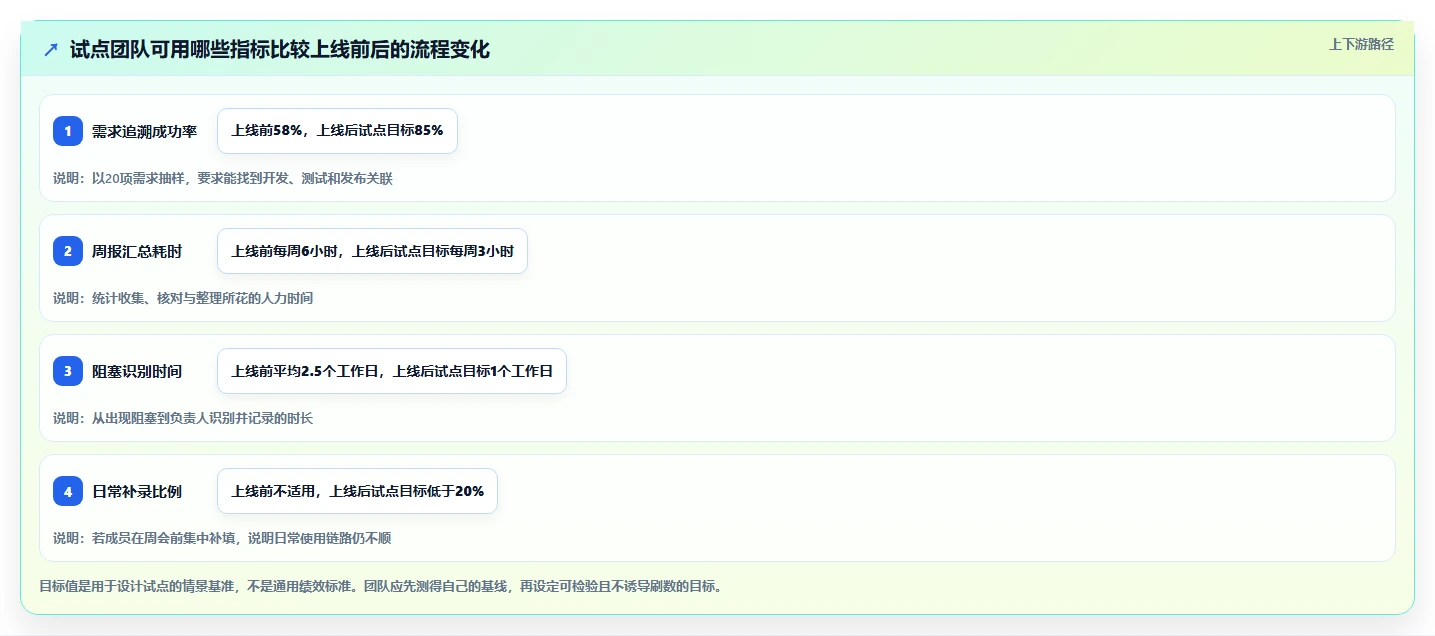Select the number 4 badge for 日常补录比例

(68, 491)
